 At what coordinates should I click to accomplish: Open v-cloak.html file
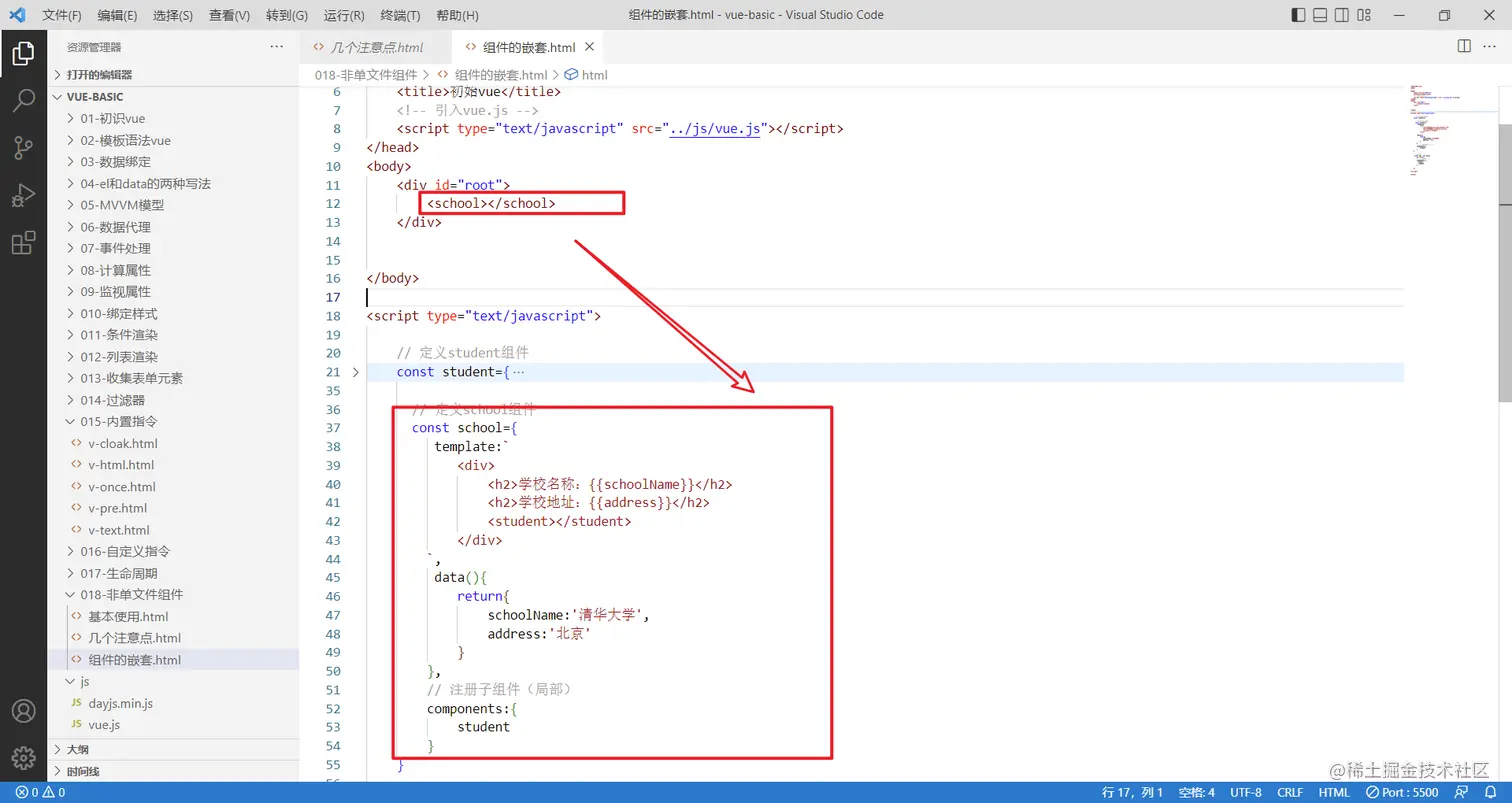pos(173,443)
